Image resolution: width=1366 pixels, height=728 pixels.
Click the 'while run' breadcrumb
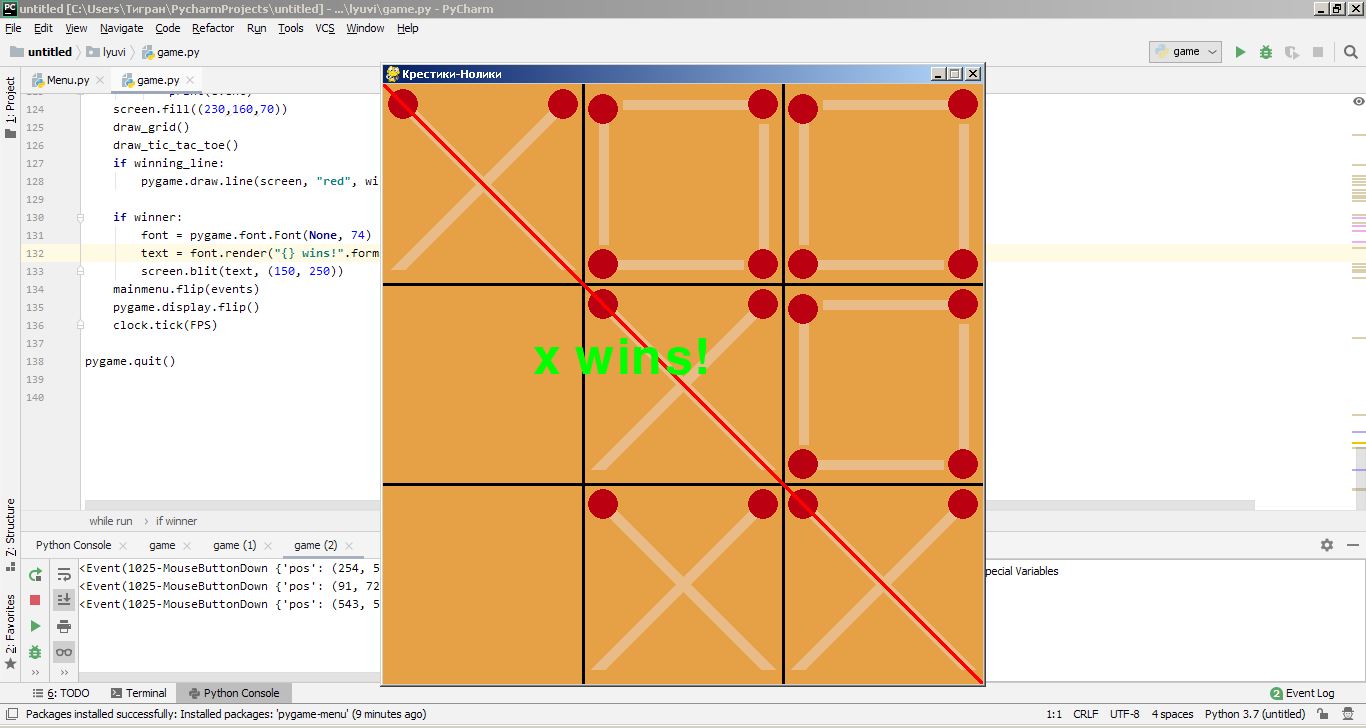110,521
